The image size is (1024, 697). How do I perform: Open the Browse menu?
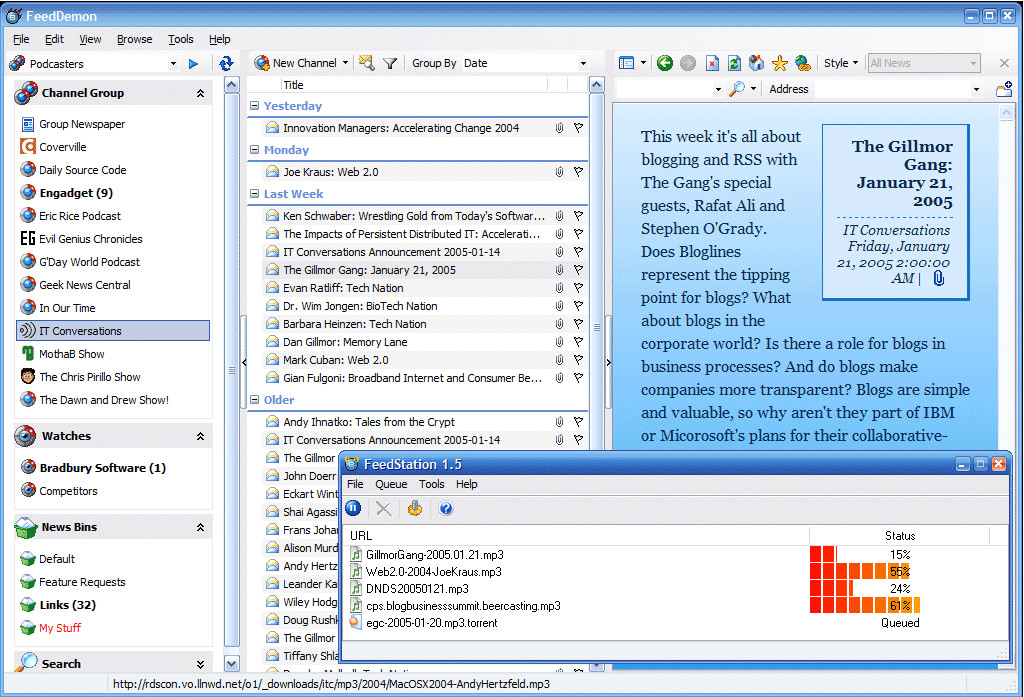pyautogui.click(x=135, y=39)
